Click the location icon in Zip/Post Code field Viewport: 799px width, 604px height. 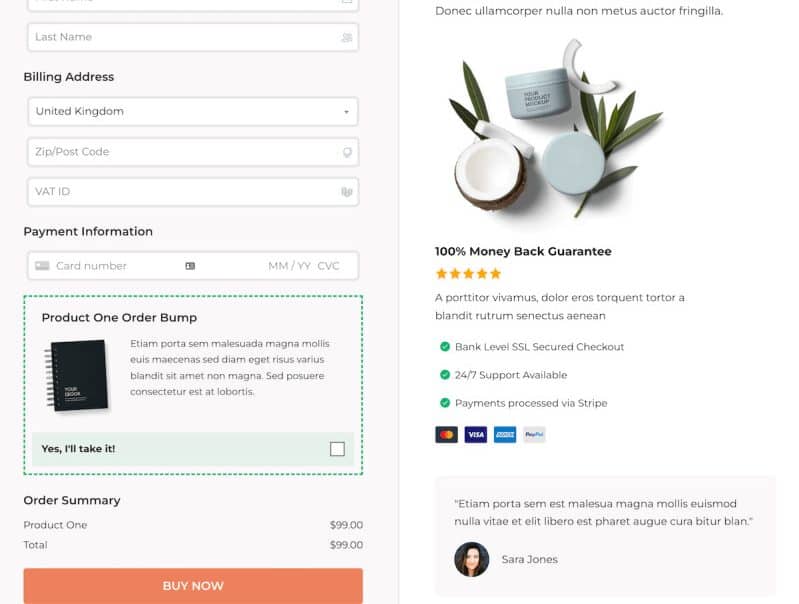[x=347, y=152]
